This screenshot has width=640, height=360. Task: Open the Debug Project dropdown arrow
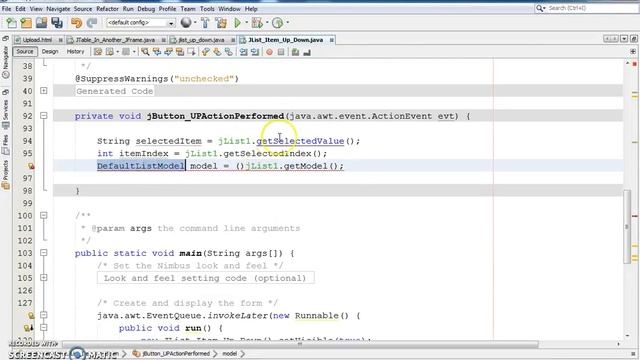coord(267,23)
